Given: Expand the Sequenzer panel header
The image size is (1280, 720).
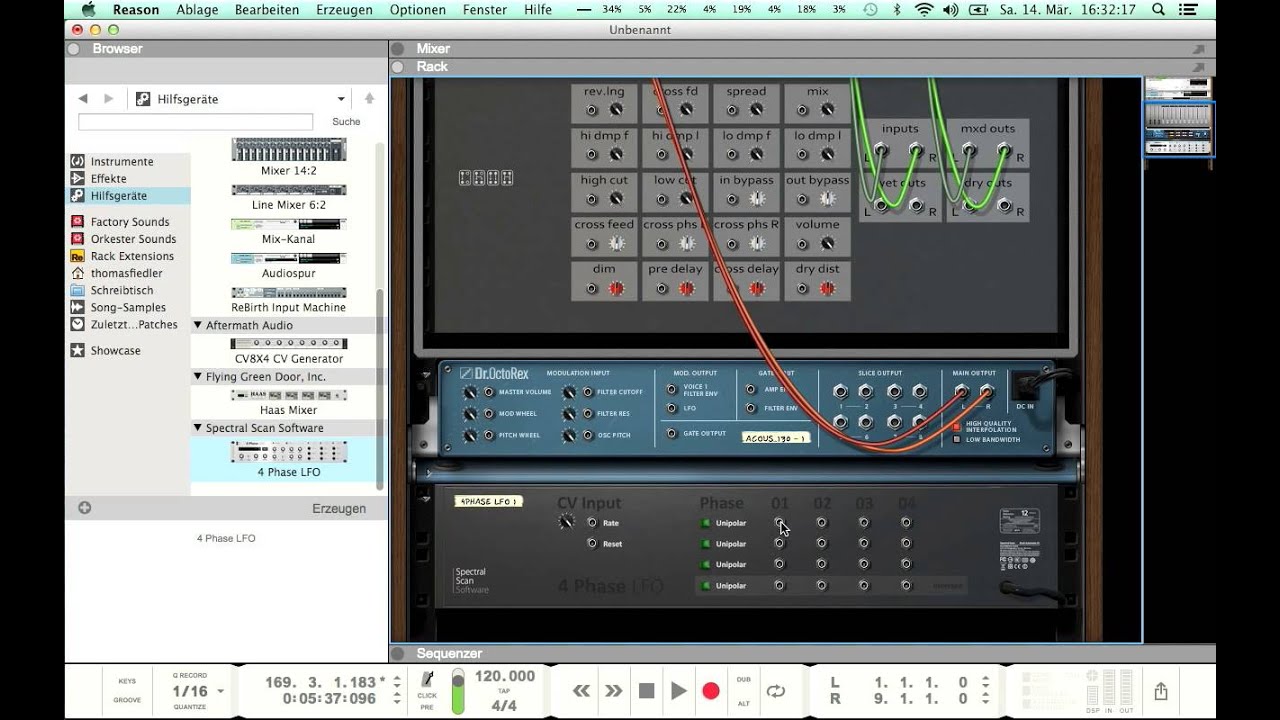Looking at the screenshot, I should 397,653.
